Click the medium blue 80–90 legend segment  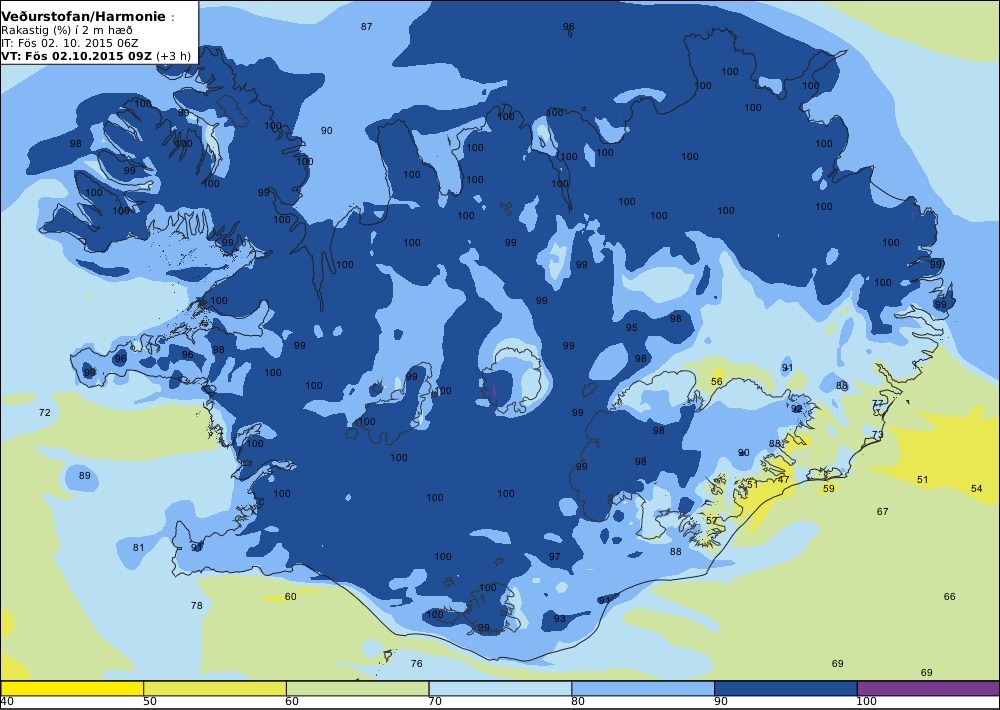pos(643,688)
